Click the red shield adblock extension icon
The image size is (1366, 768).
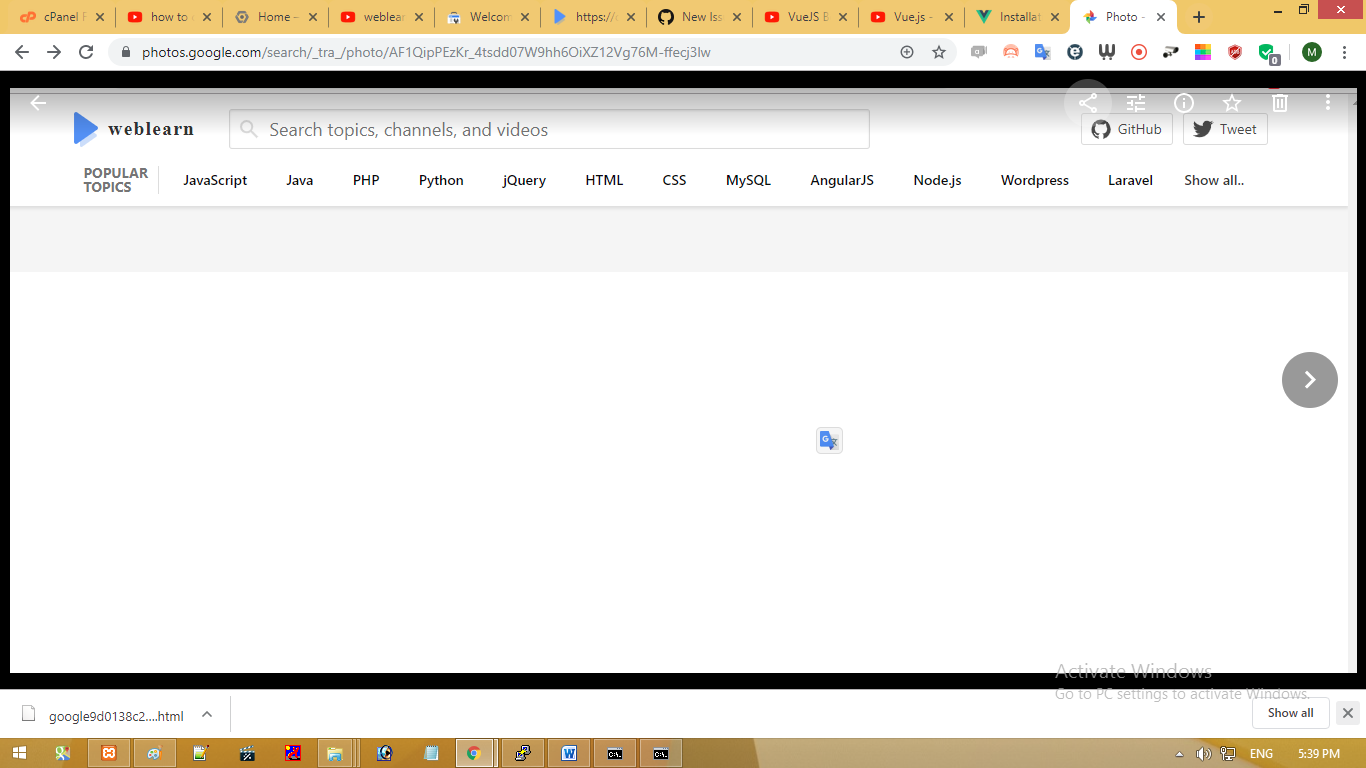click(1235, 52)
